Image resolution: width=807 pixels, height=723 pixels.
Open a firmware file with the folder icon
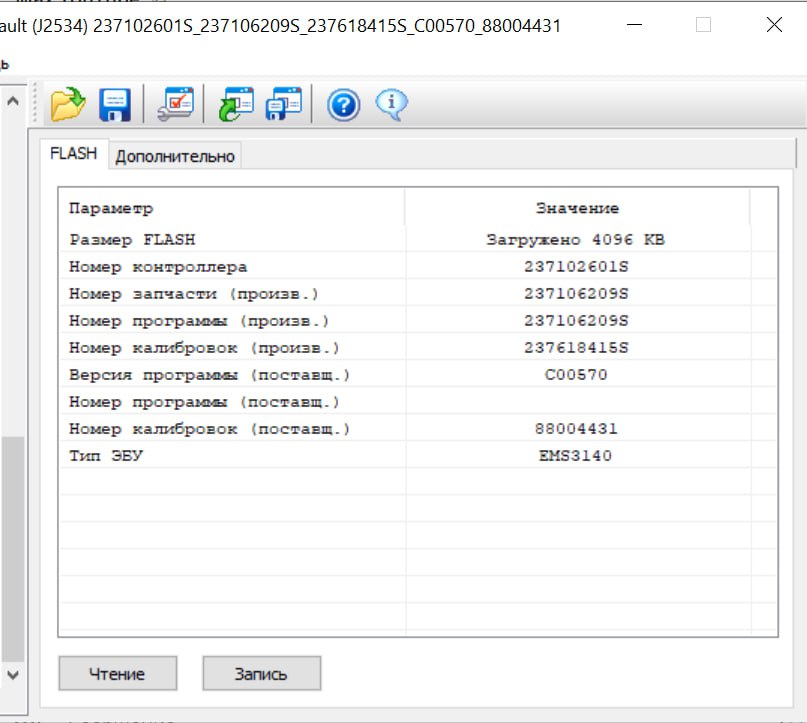pyautogui.click(x=68, y=103)
